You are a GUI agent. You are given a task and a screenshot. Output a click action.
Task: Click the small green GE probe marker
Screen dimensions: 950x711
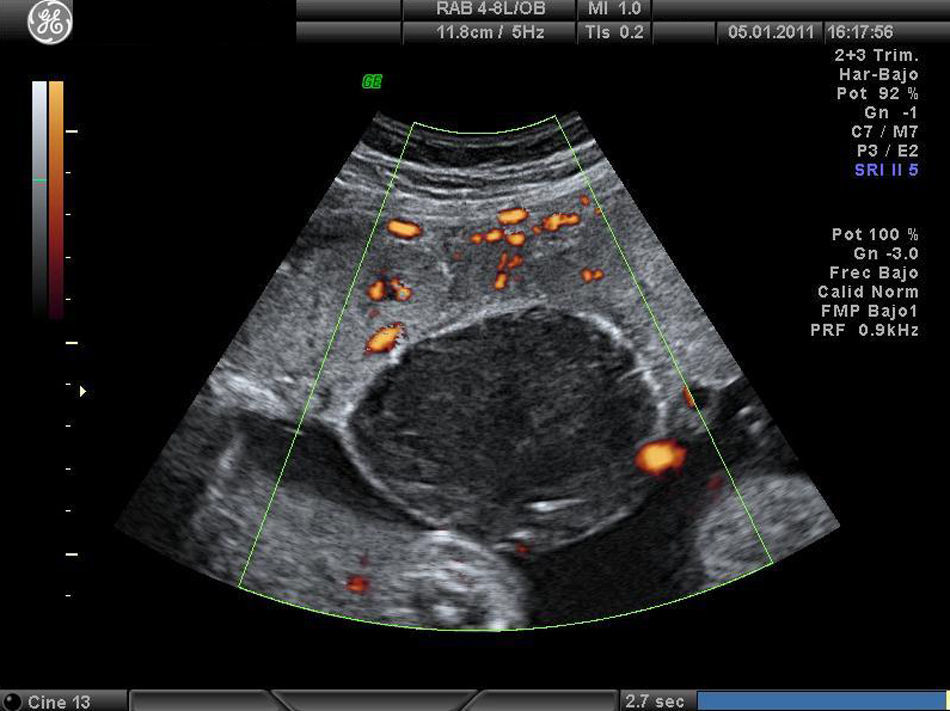pos(372,83)
